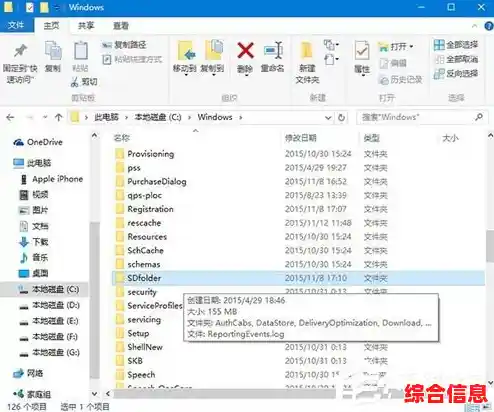The height and width of the screenshot is (412, 494).
Task: Click the Back navigation arrow
Action: click(x=10, y=117)
